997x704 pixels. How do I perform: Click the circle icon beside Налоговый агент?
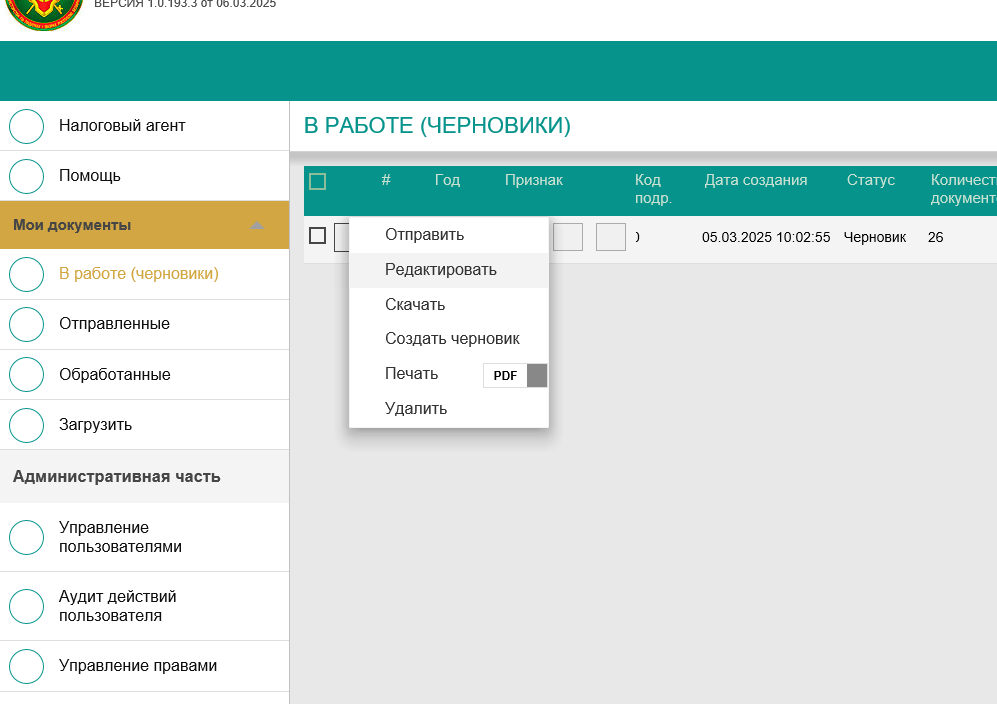pos(26,126)
